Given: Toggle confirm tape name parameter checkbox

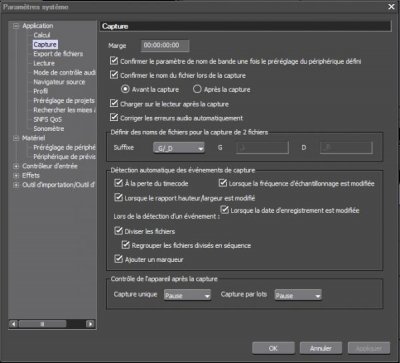Looking at the screenshot, I should coord(114,61).
